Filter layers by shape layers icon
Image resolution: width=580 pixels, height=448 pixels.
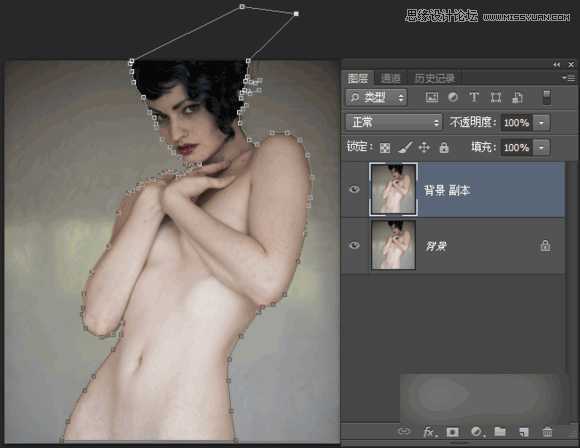click(x=496, y=97)
